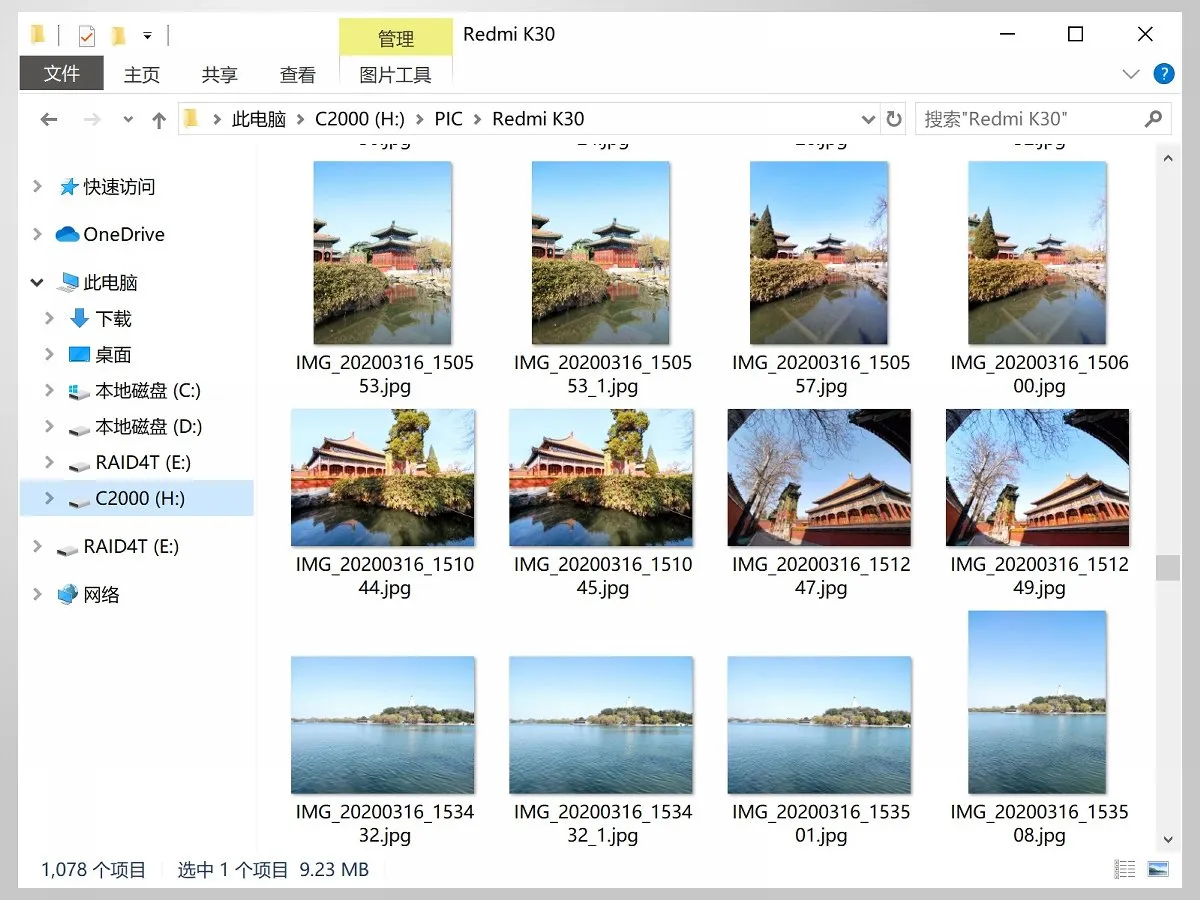1200x900 pixels.
Task: Open the address bar history dropdown
Action: [x=868, y=119]
